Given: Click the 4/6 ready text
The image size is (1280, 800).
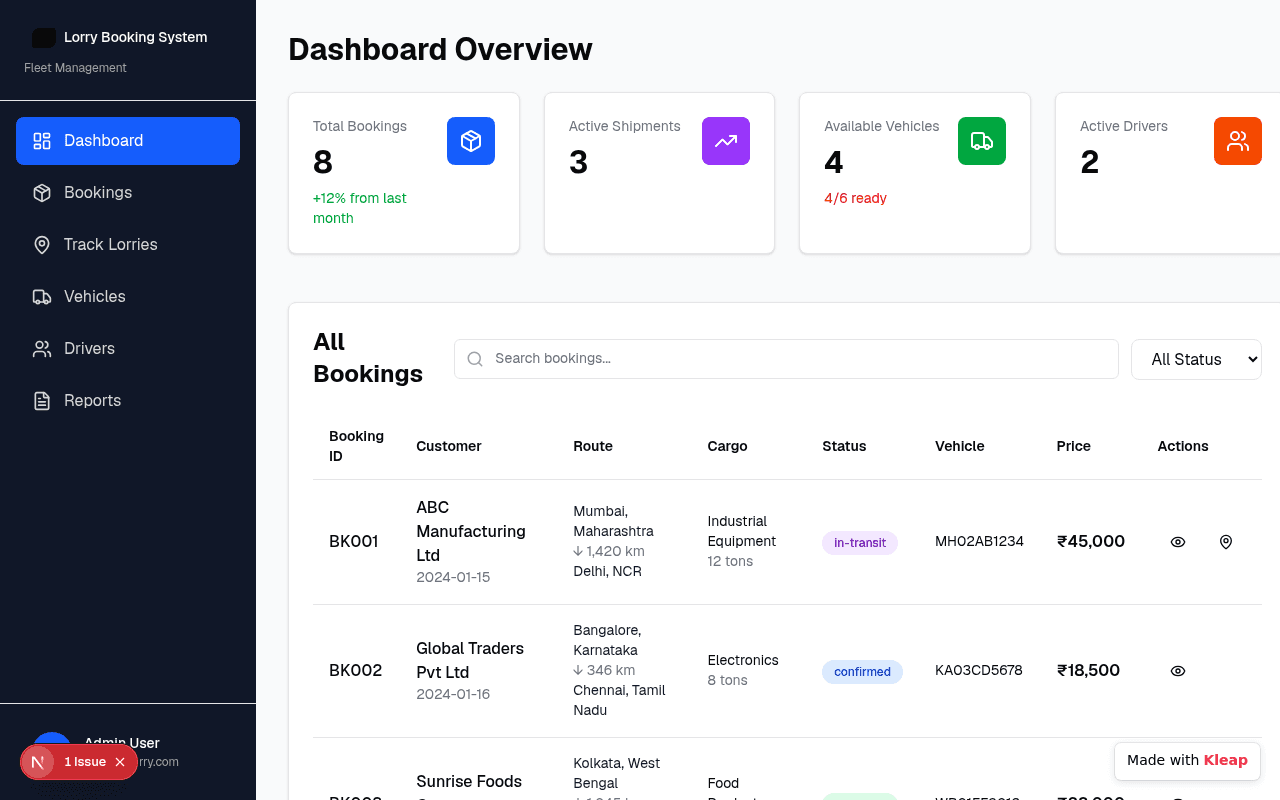Looking at the screenshot, I should coord(855,199).
